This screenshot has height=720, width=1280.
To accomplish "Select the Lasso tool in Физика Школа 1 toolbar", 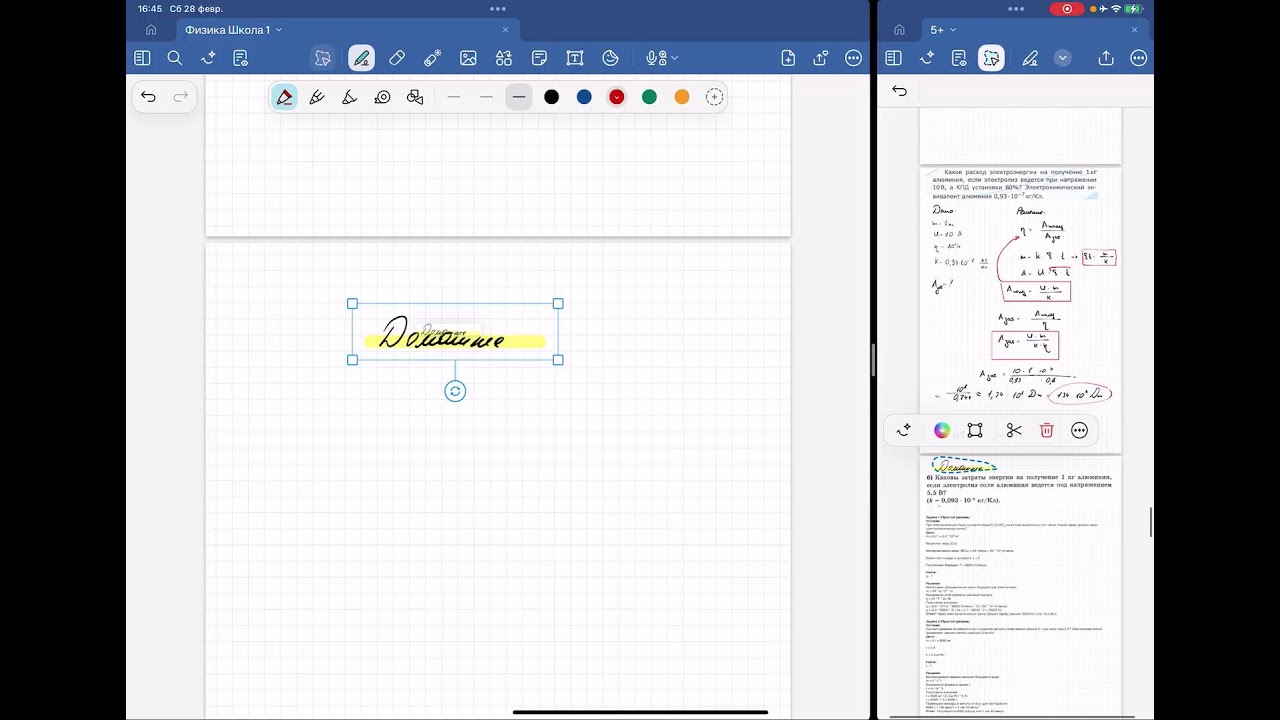I will [x=322, y=58].
